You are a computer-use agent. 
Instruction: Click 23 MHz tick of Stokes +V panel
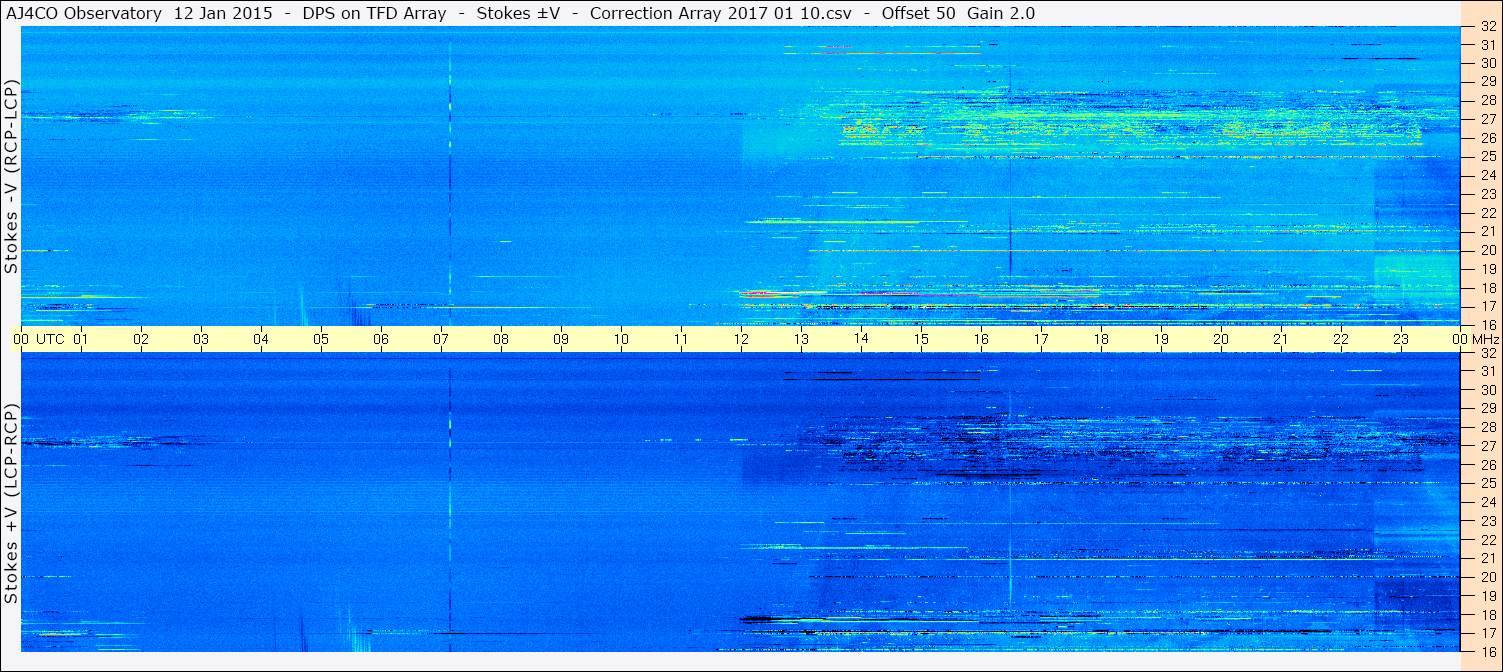(x=1488, y=521)
